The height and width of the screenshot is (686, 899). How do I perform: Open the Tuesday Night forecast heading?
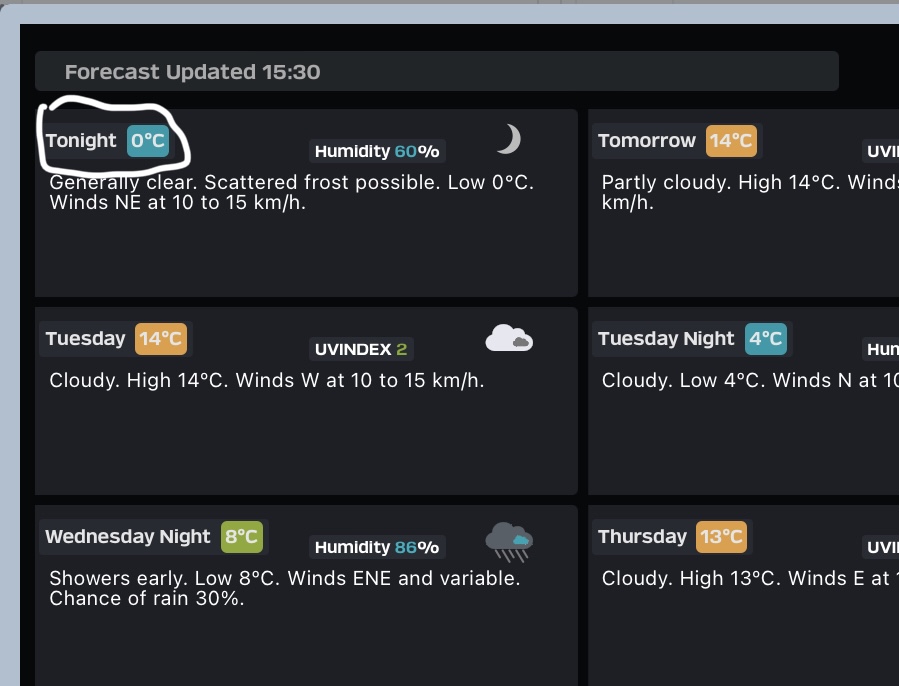coord(666,338)
